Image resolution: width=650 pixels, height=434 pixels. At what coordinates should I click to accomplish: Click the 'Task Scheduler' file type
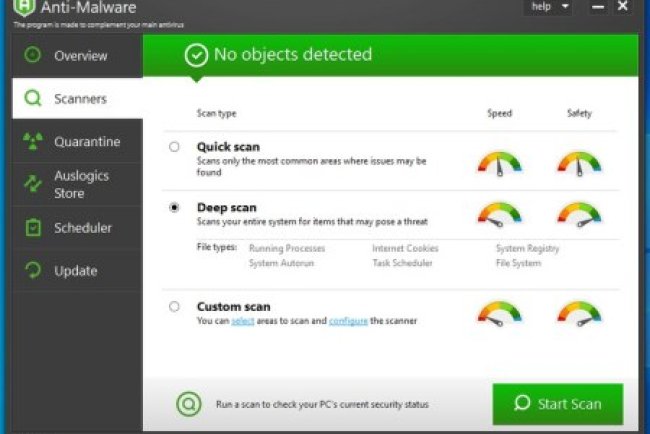coord(403,263)
